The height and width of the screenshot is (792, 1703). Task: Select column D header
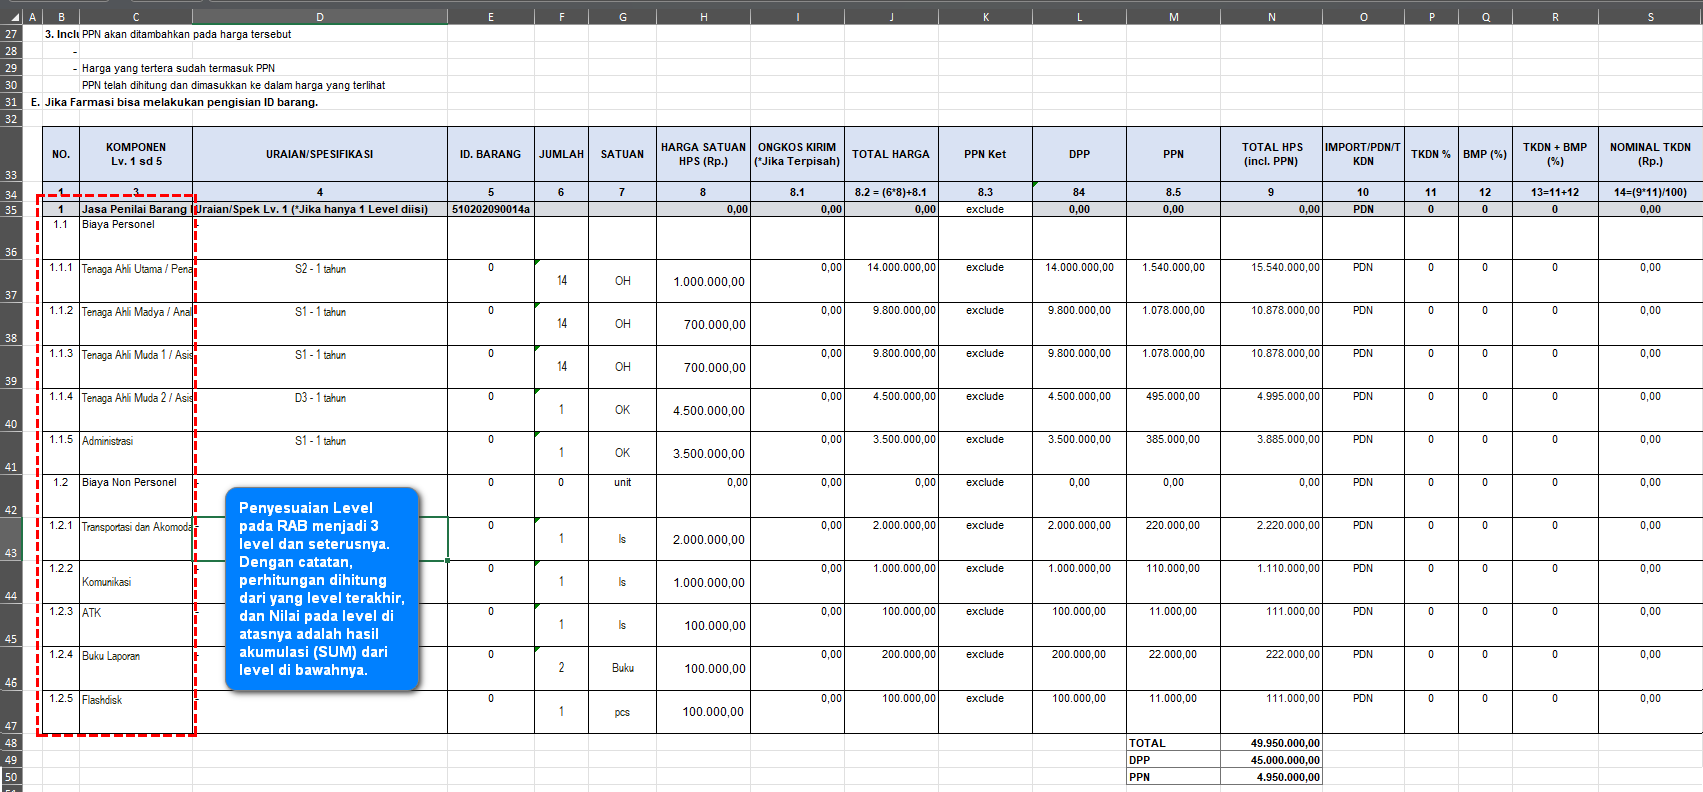(x=319, y=17)
